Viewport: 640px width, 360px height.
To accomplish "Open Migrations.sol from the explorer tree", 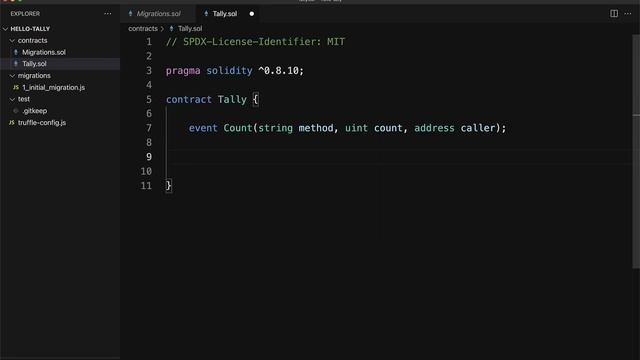I will [44, 52].
